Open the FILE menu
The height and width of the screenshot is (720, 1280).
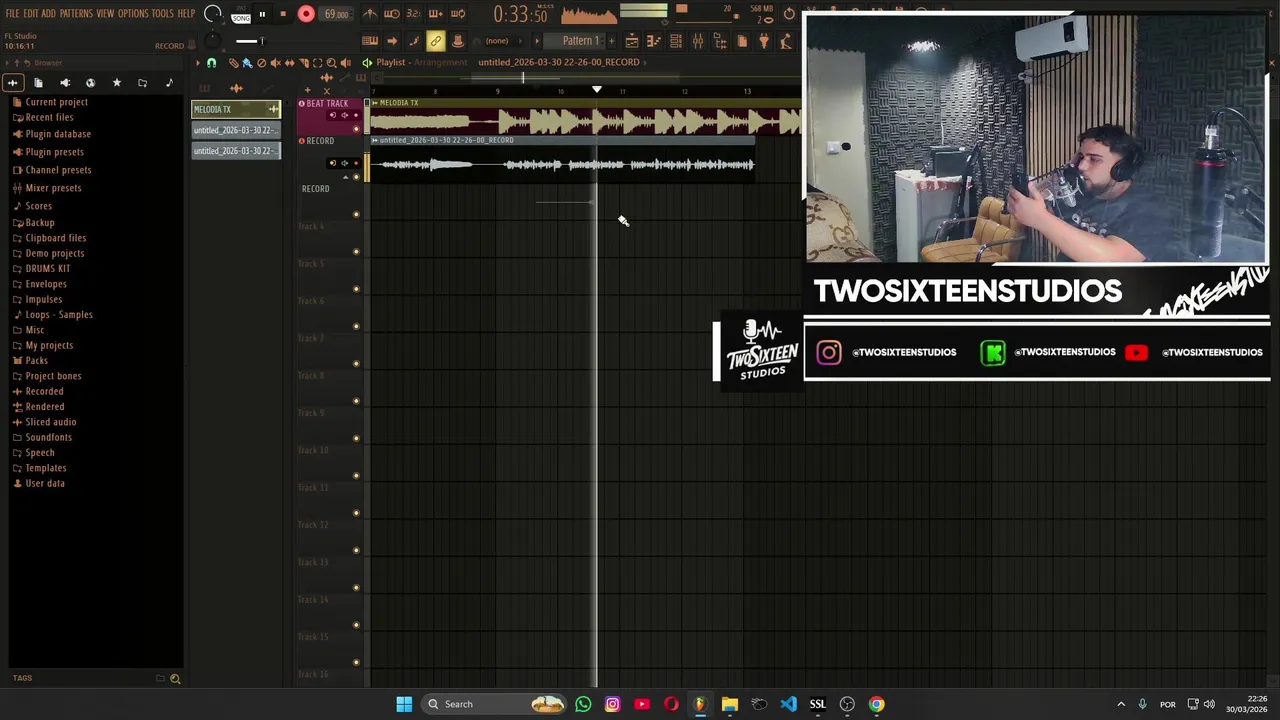point(12,14)
